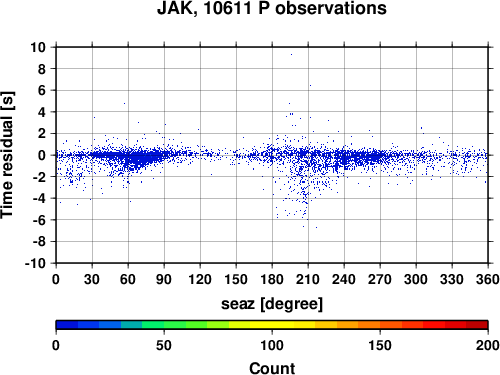Click x-axis tick label '150'
The width and height of the screenshot is (500, 375).
(x=236, y=279)
